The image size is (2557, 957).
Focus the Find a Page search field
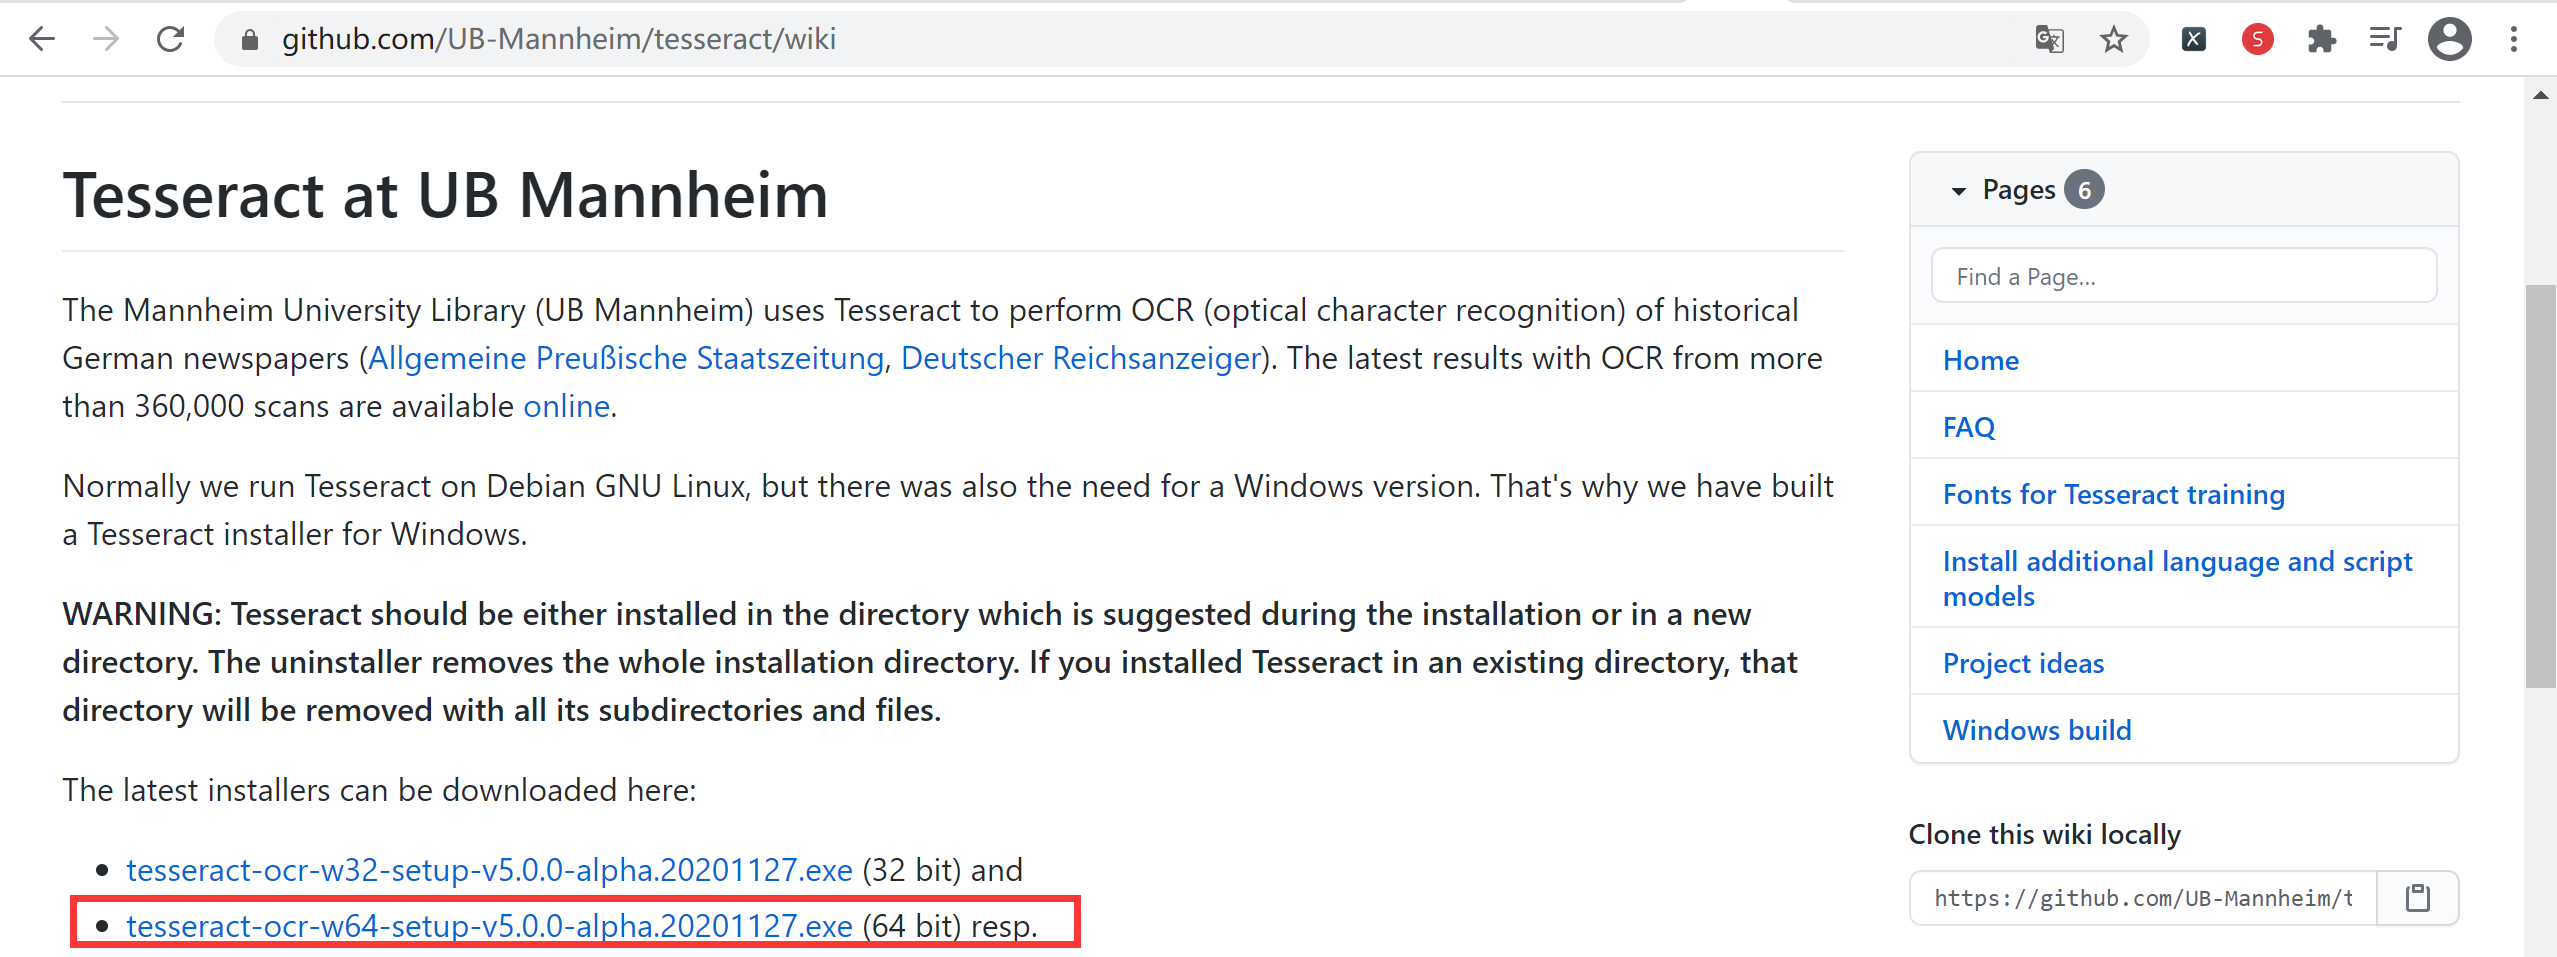[x=2184, y=276]
